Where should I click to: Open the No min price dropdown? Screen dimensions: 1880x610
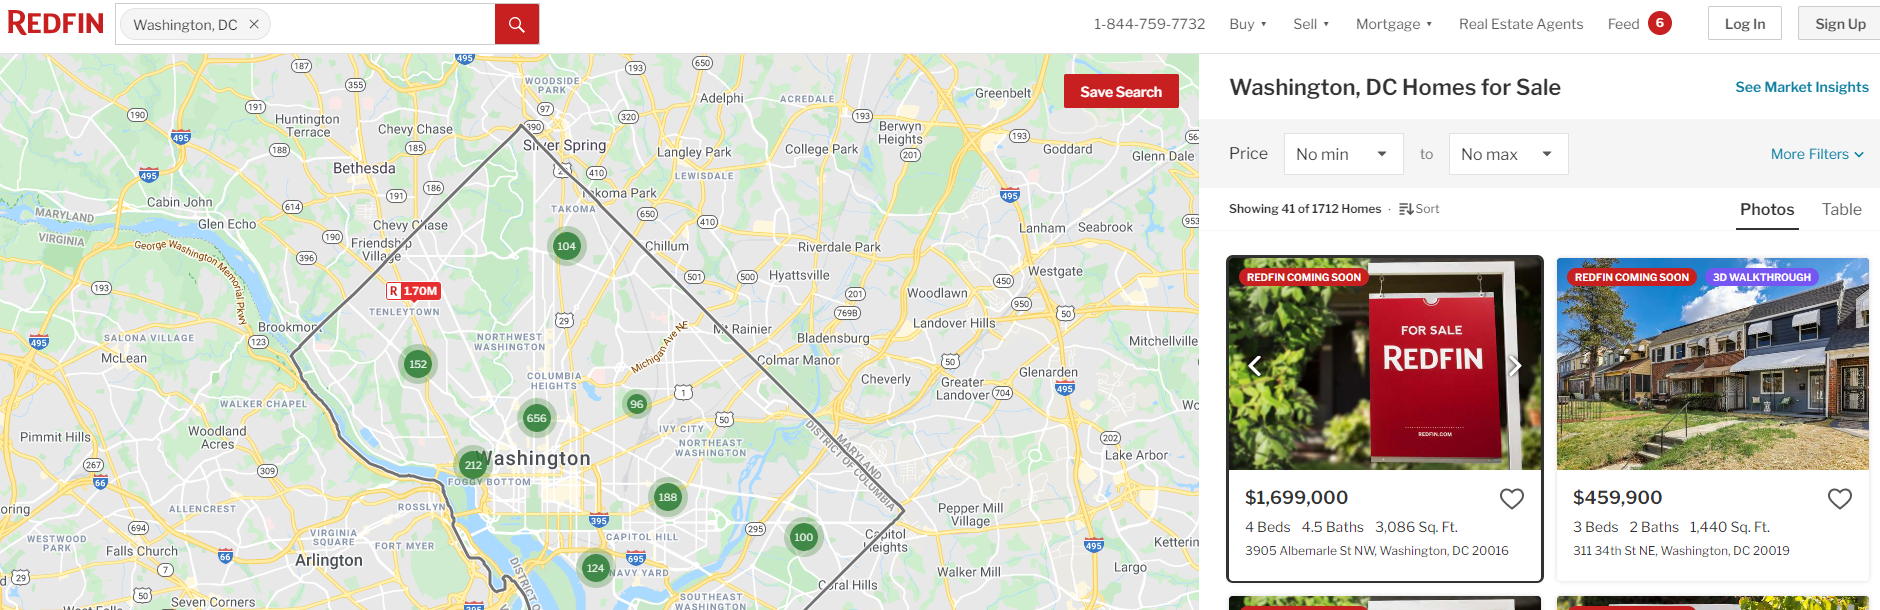click(1343, 154)
